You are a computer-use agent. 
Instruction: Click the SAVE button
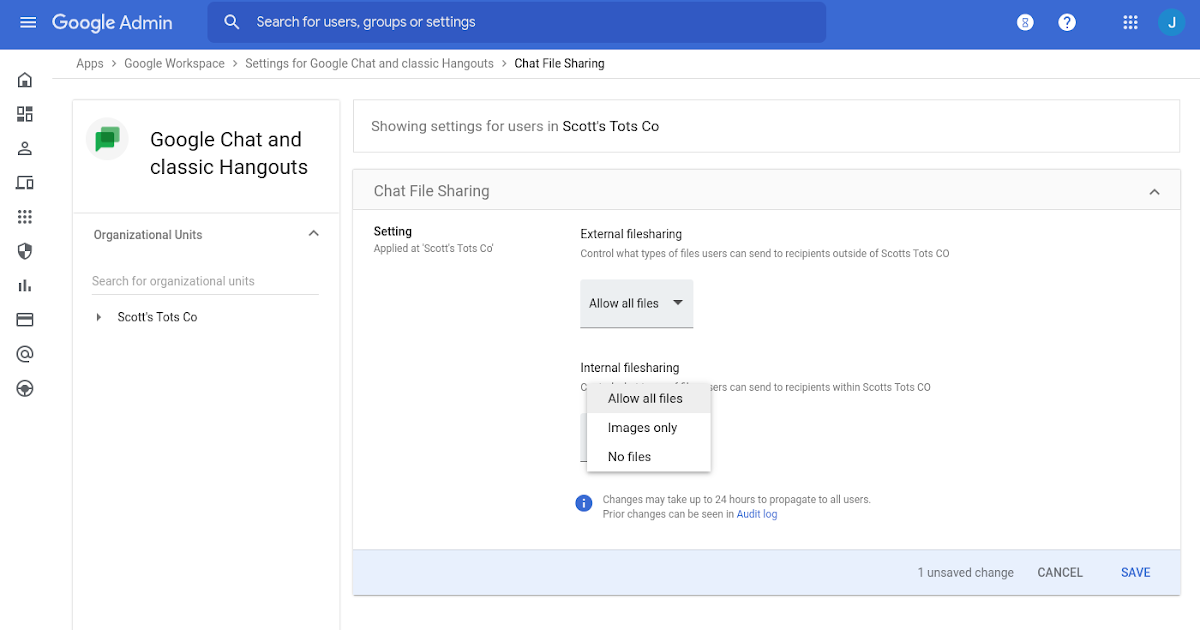(1135, 573)
